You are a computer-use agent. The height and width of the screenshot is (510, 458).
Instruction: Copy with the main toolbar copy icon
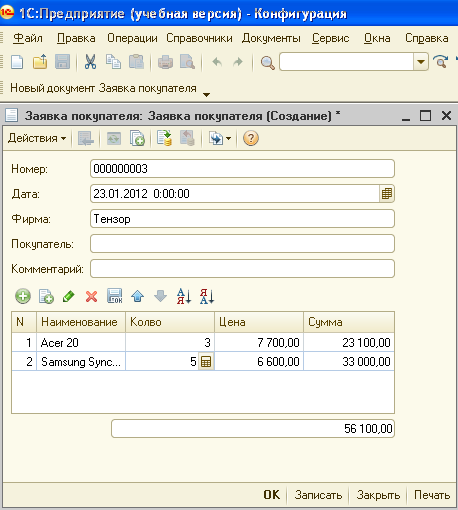(113, 62)
